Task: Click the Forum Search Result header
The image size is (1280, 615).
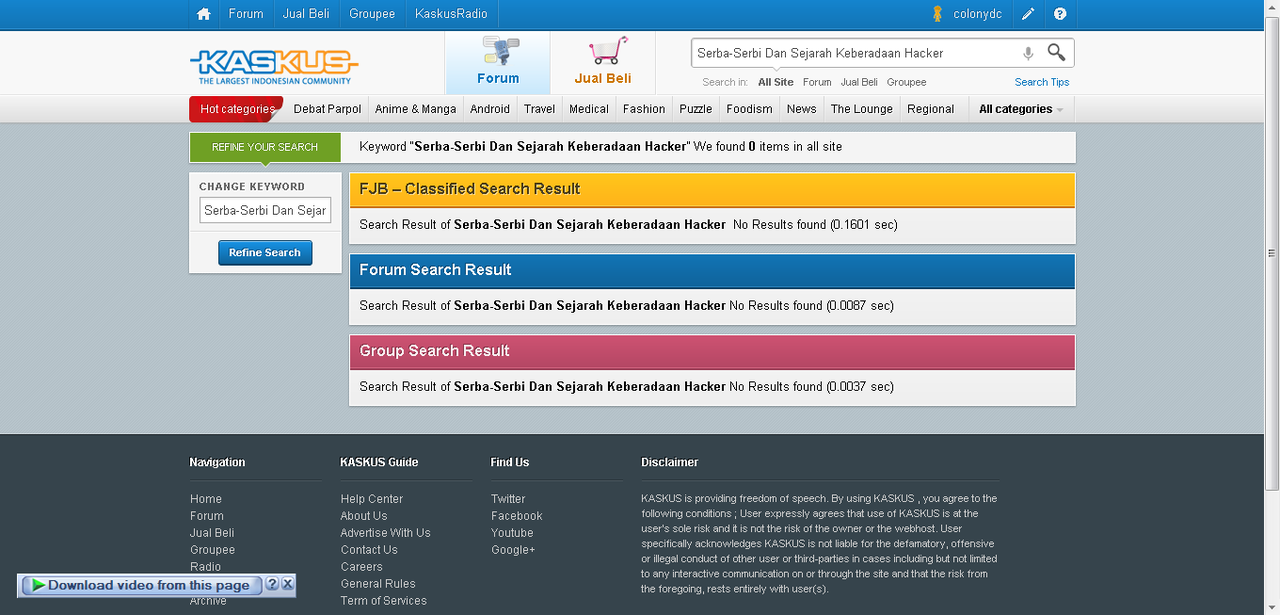Action: pyautogui.click(x=712, y=270)
